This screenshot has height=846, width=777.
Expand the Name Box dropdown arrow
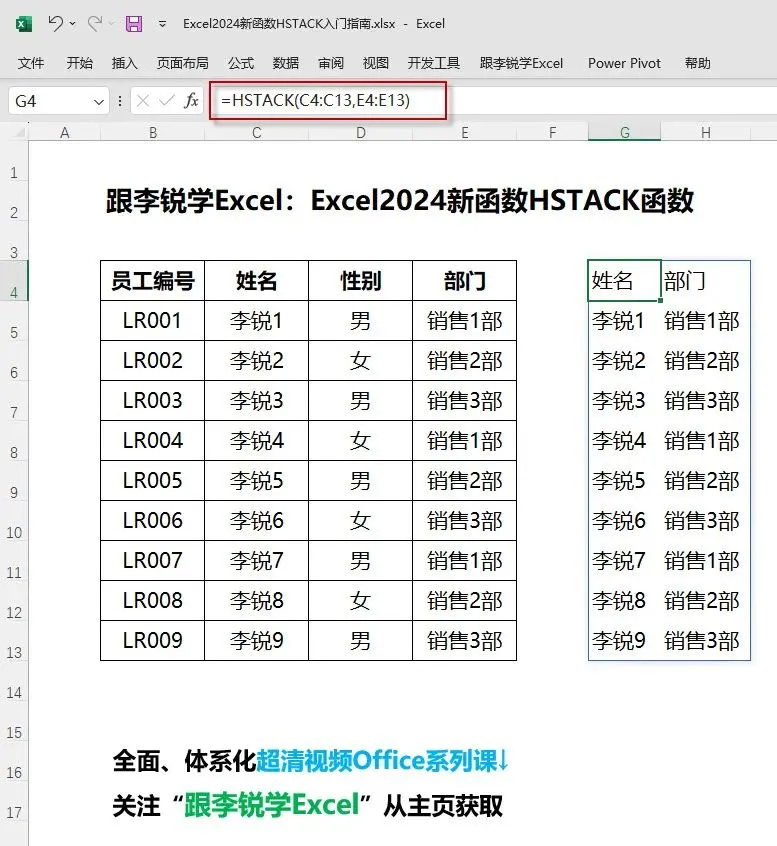click(x=99, y=101)
